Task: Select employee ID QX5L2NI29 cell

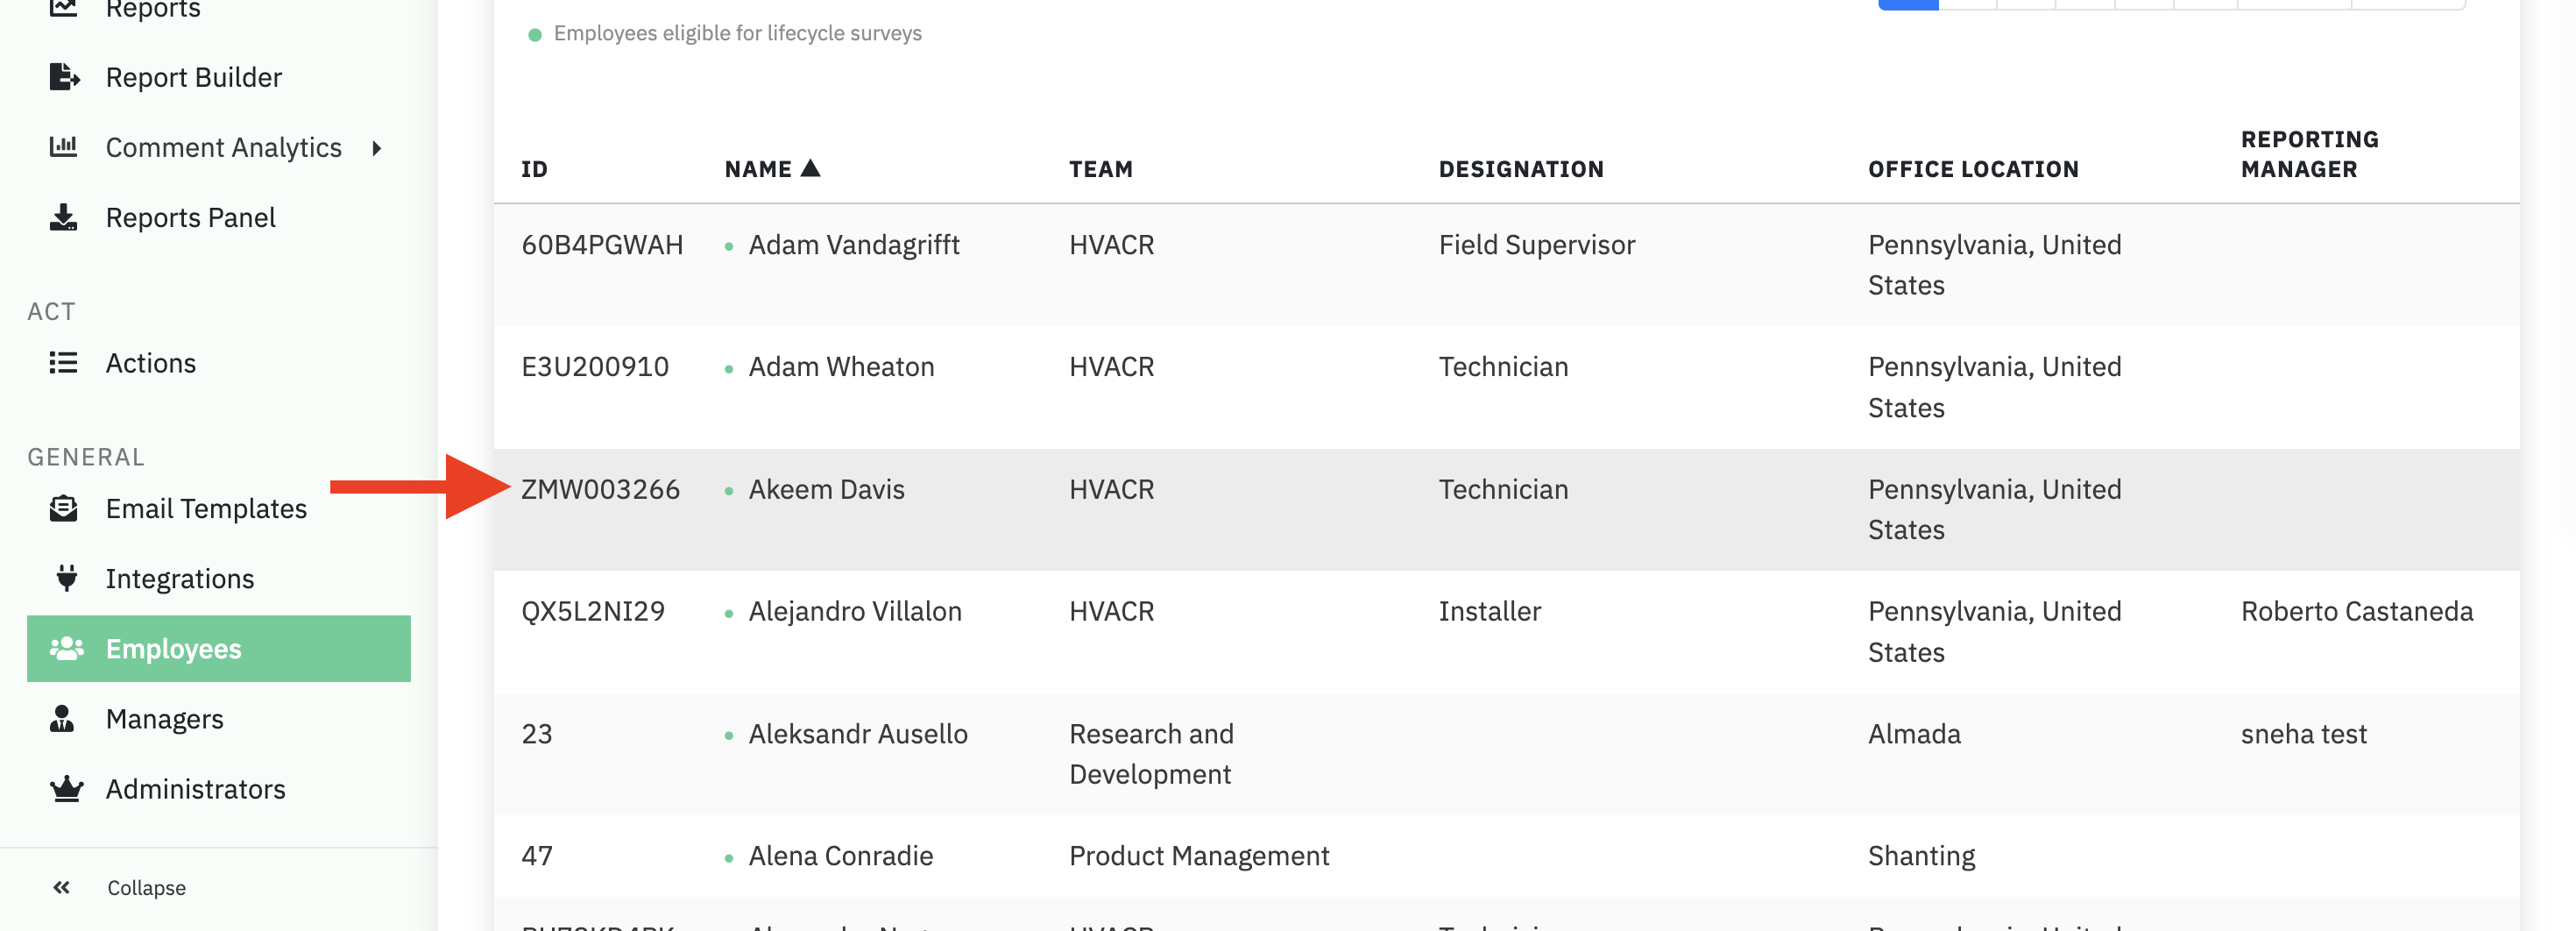Action: 593,611
